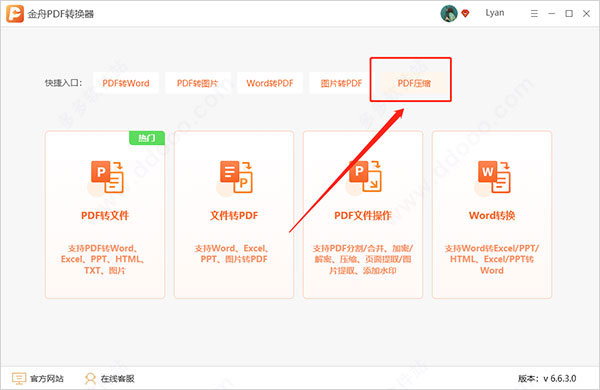
Task: Open the 在线客服 link
Action: click(117, 379)
